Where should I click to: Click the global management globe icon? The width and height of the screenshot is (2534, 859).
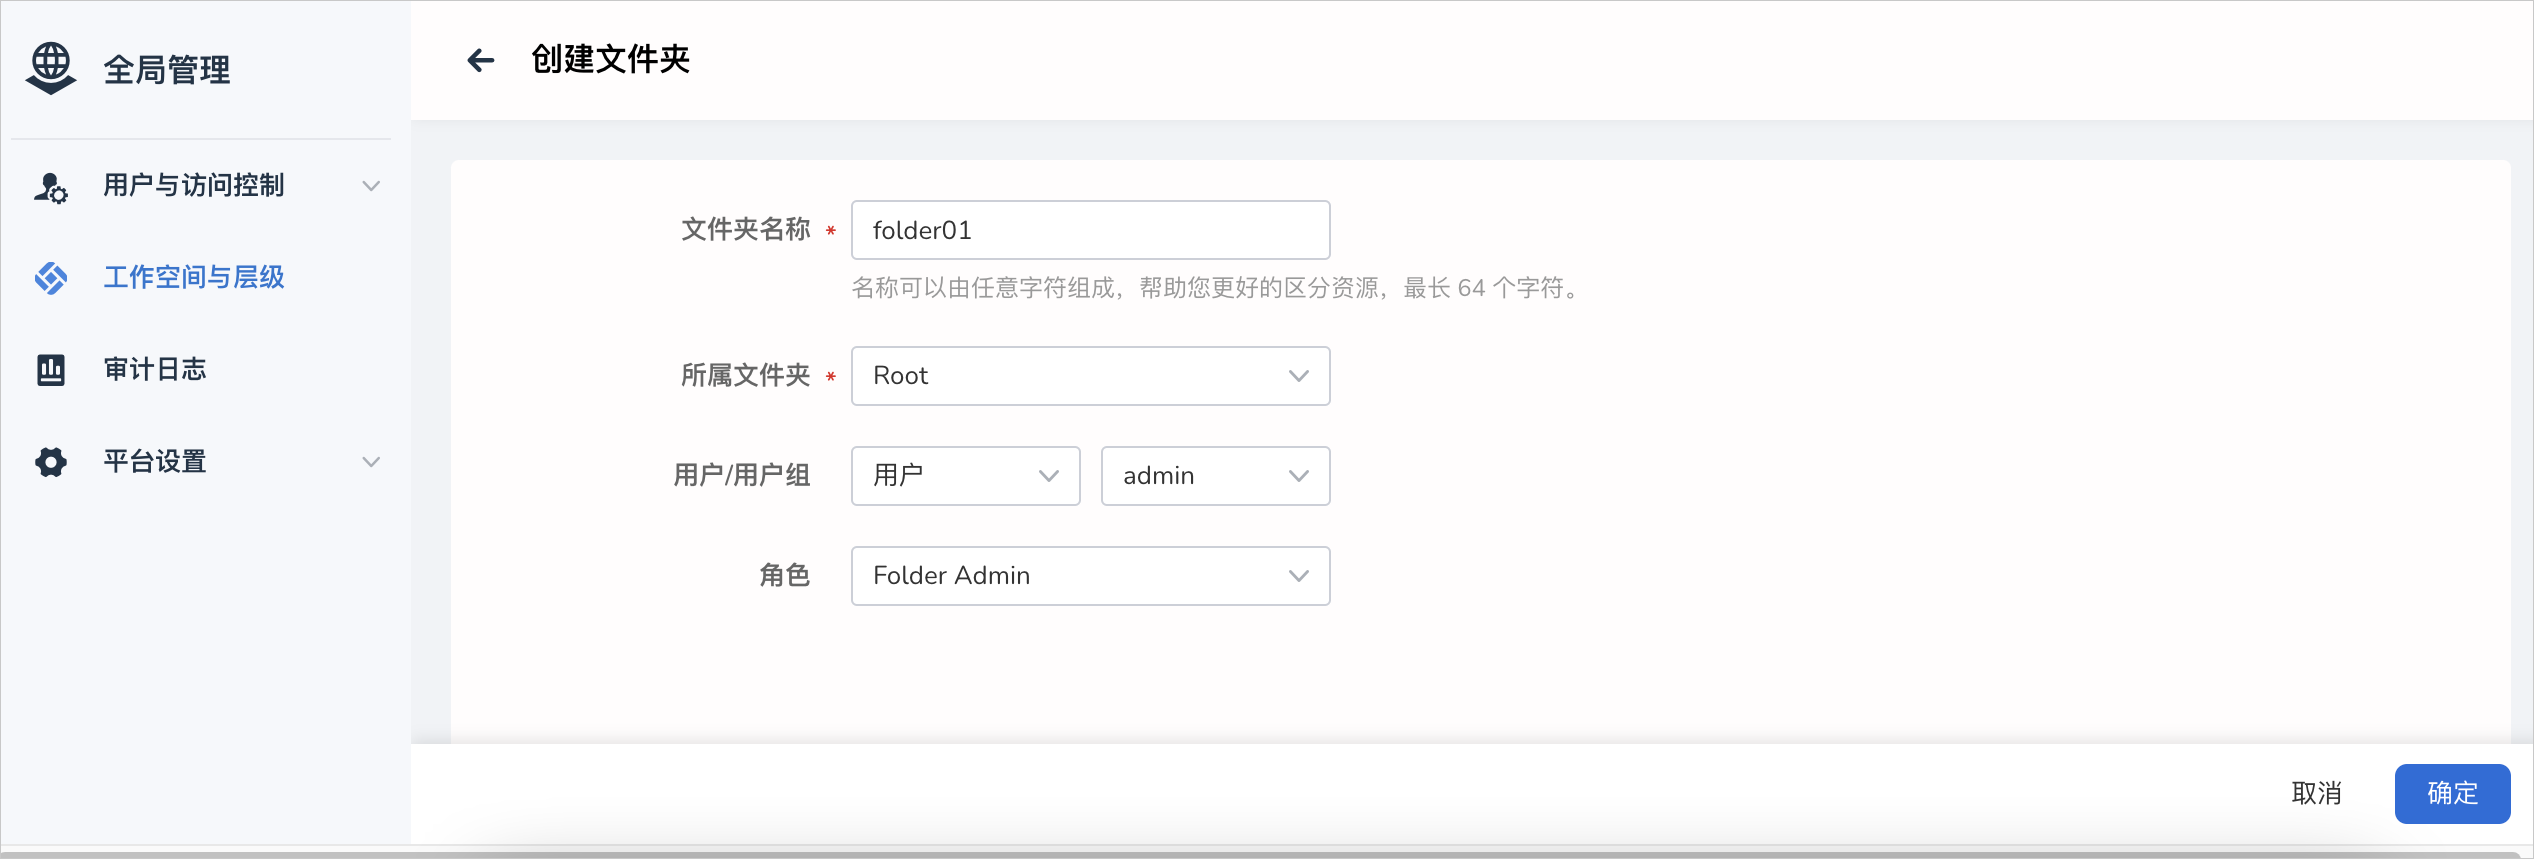51,68
